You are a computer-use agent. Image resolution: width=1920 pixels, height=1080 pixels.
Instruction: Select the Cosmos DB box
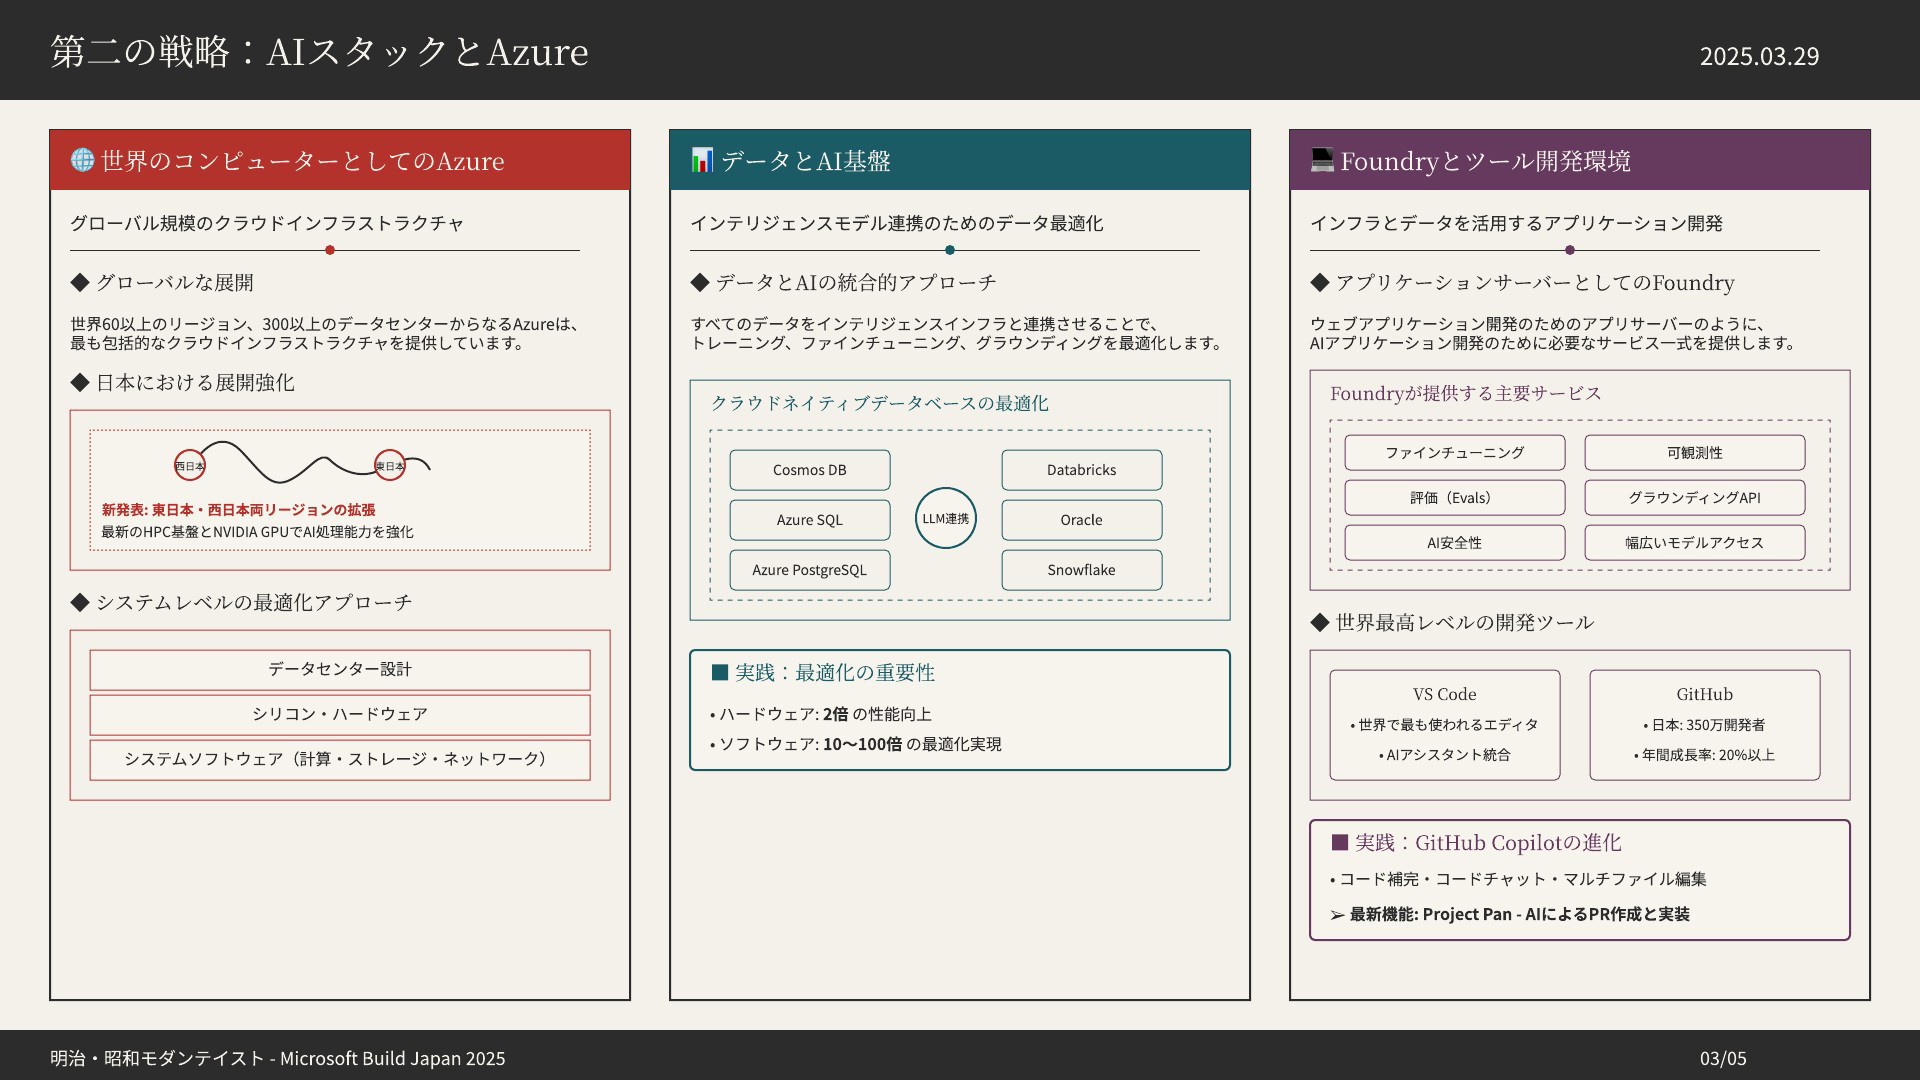tap(810, 470)
